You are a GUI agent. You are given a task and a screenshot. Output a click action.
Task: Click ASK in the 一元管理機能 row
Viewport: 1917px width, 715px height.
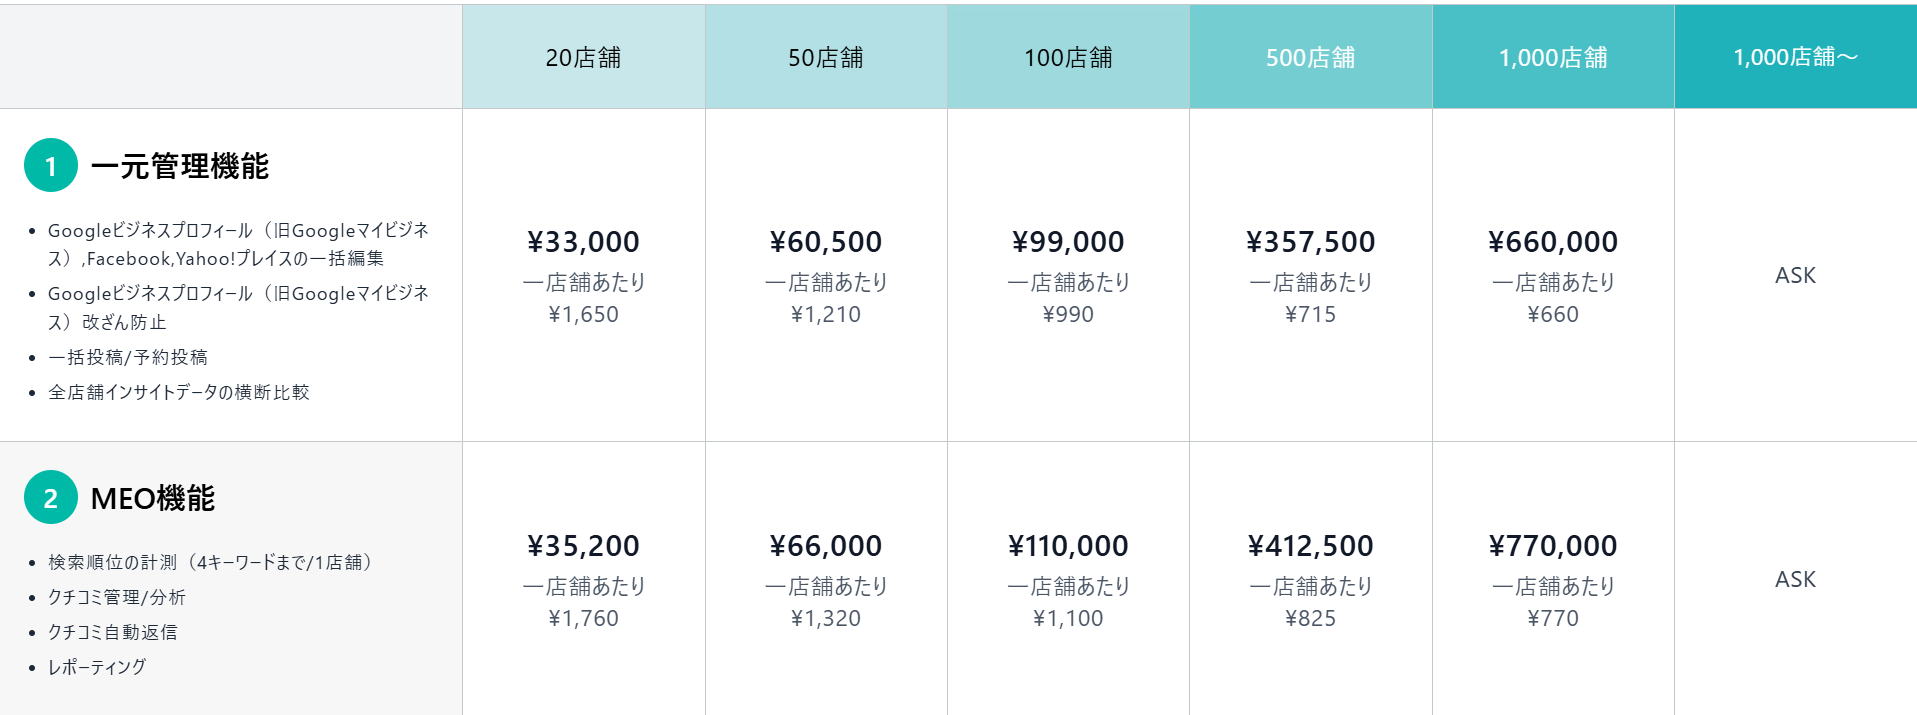click(x=1795, y=275)
